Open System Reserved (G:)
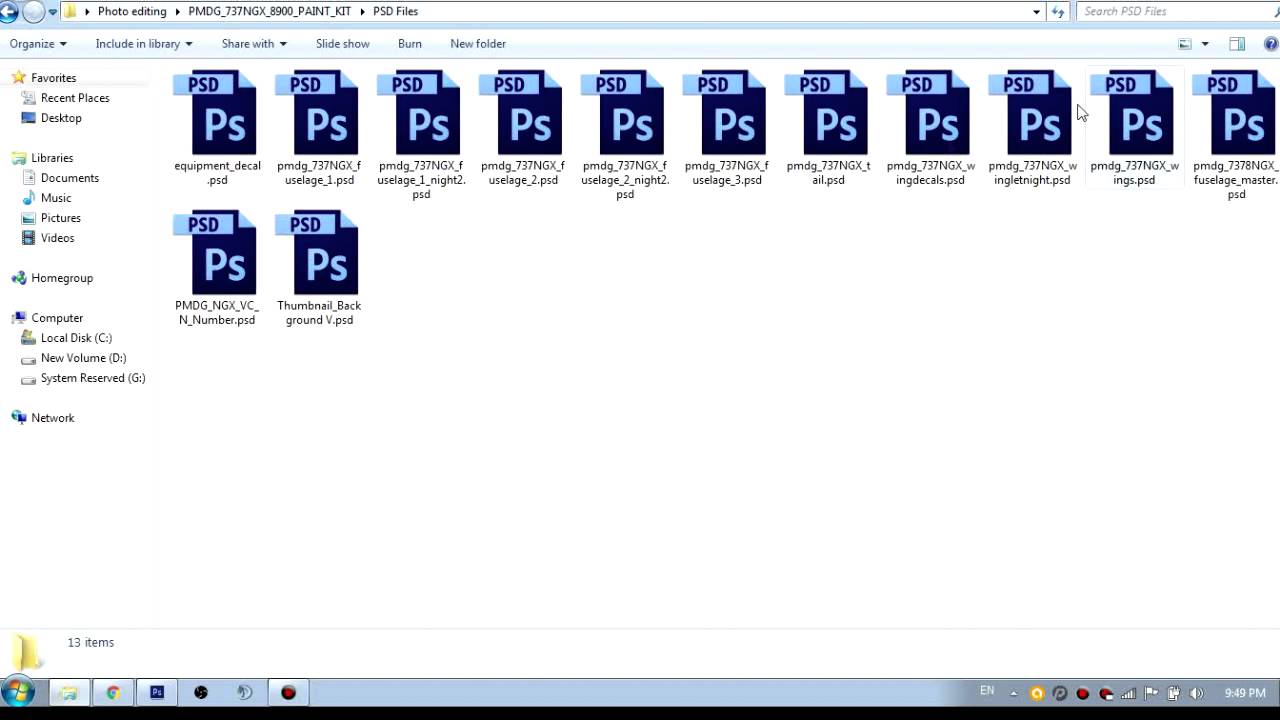Screen dimensions: 1280x720 click(x=93, y=378)
